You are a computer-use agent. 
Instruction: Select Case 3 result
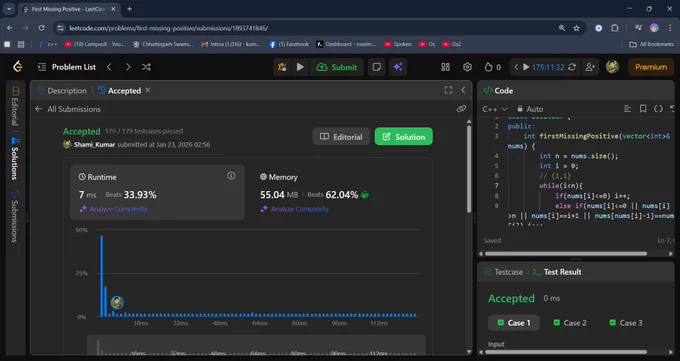coord(626,323)
